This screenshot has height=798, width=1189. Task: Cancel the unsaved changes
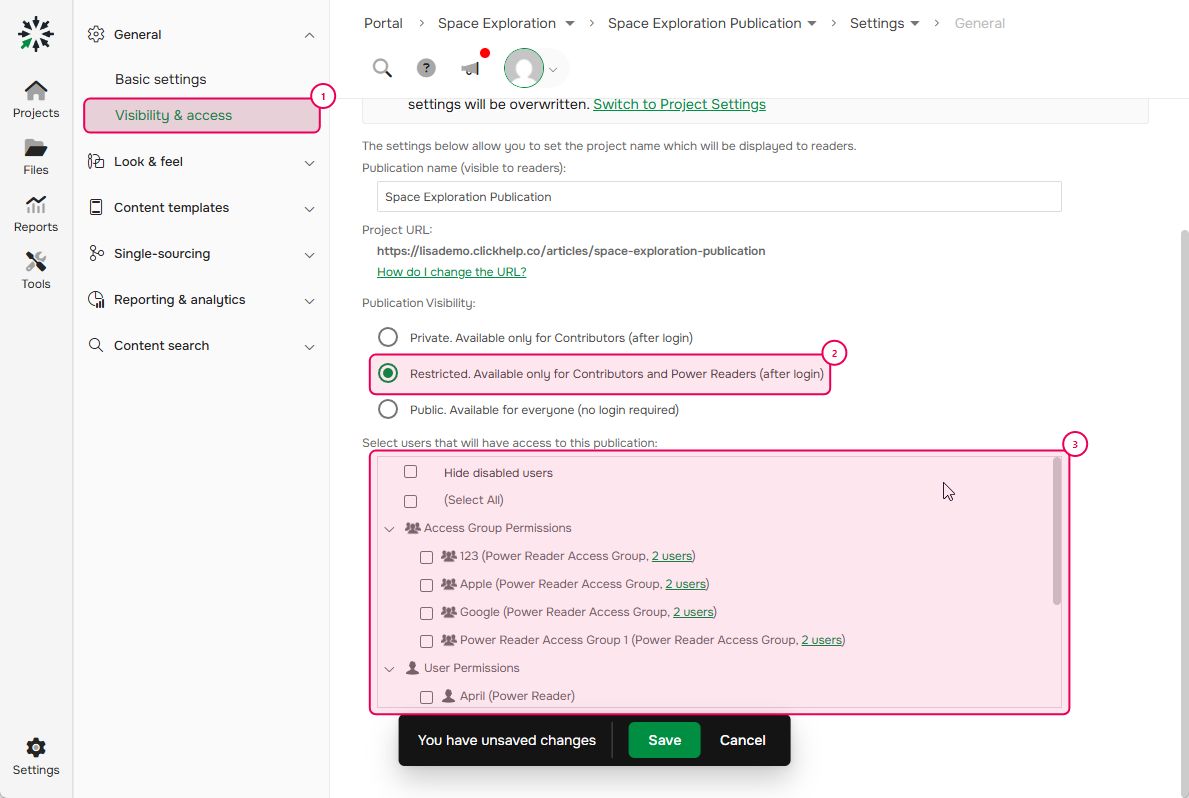(x=742, y=740)
